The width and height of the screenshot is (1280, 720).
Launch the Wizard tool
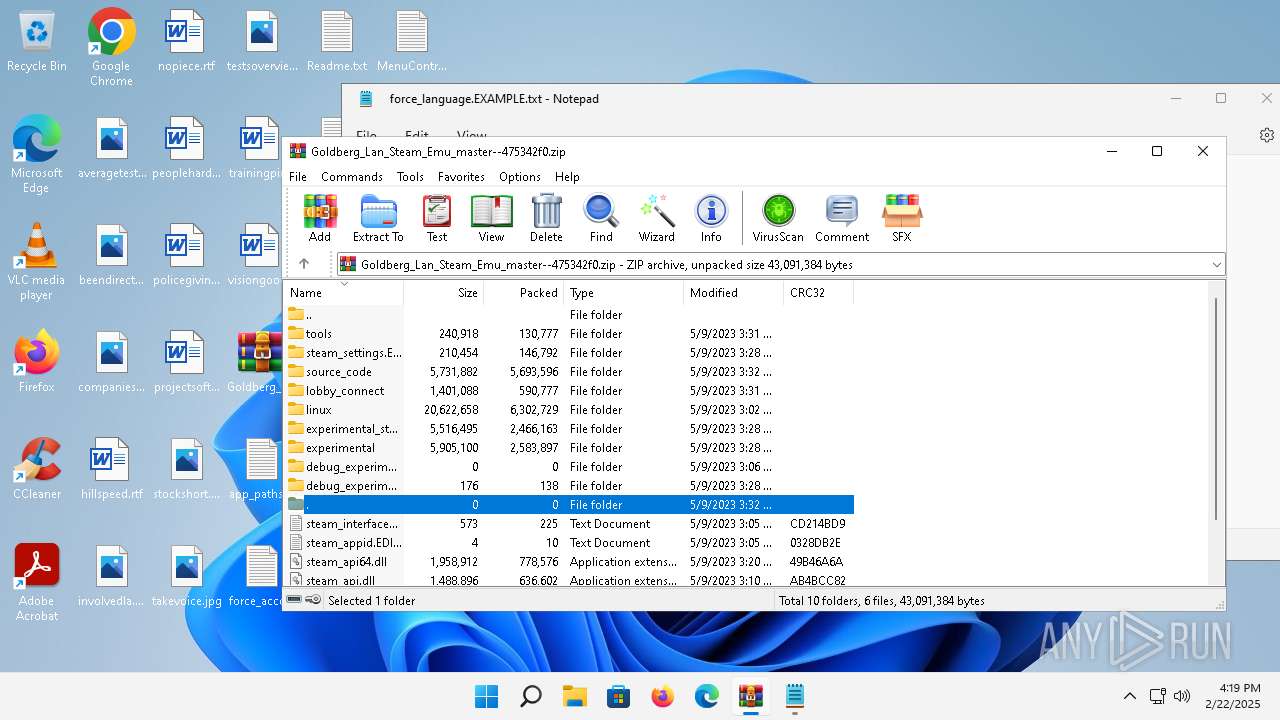(x=656, y=218)
